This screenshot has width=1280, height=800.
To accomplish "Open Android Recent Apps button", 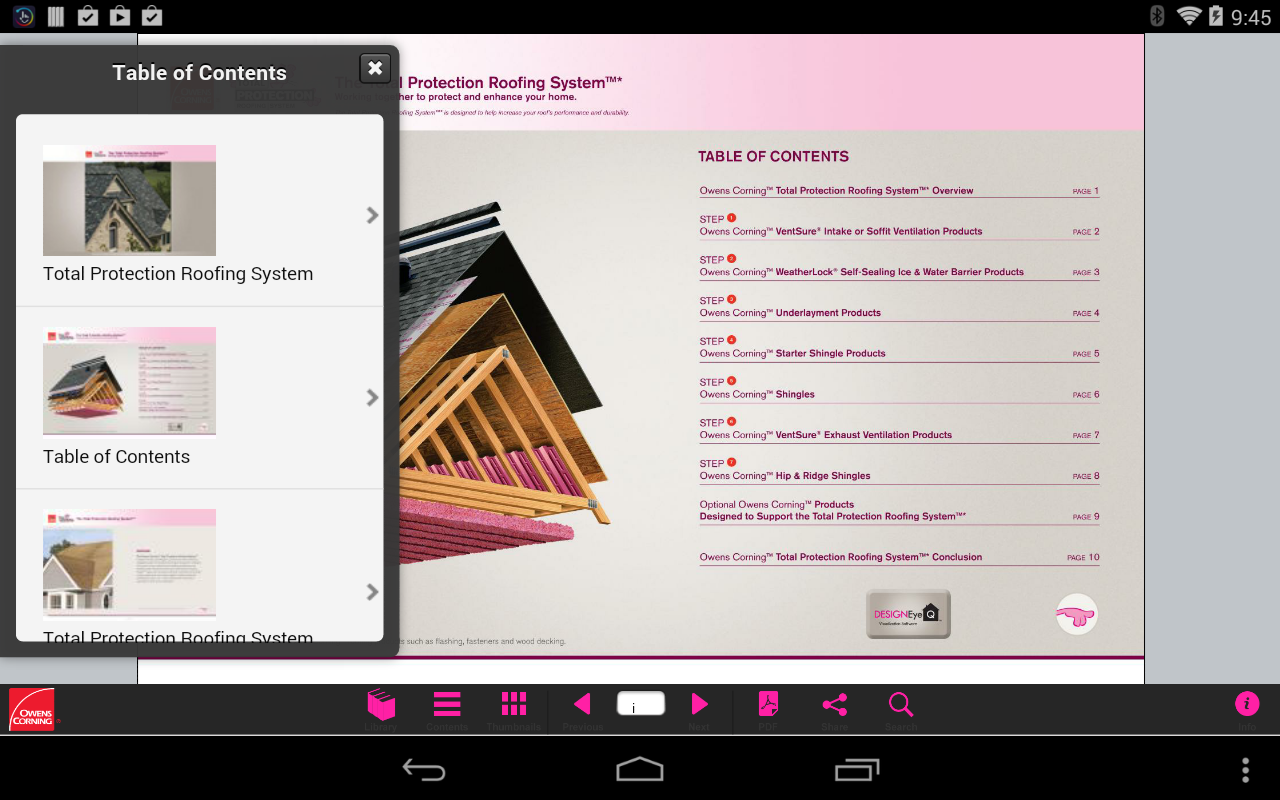I will 857,769.
